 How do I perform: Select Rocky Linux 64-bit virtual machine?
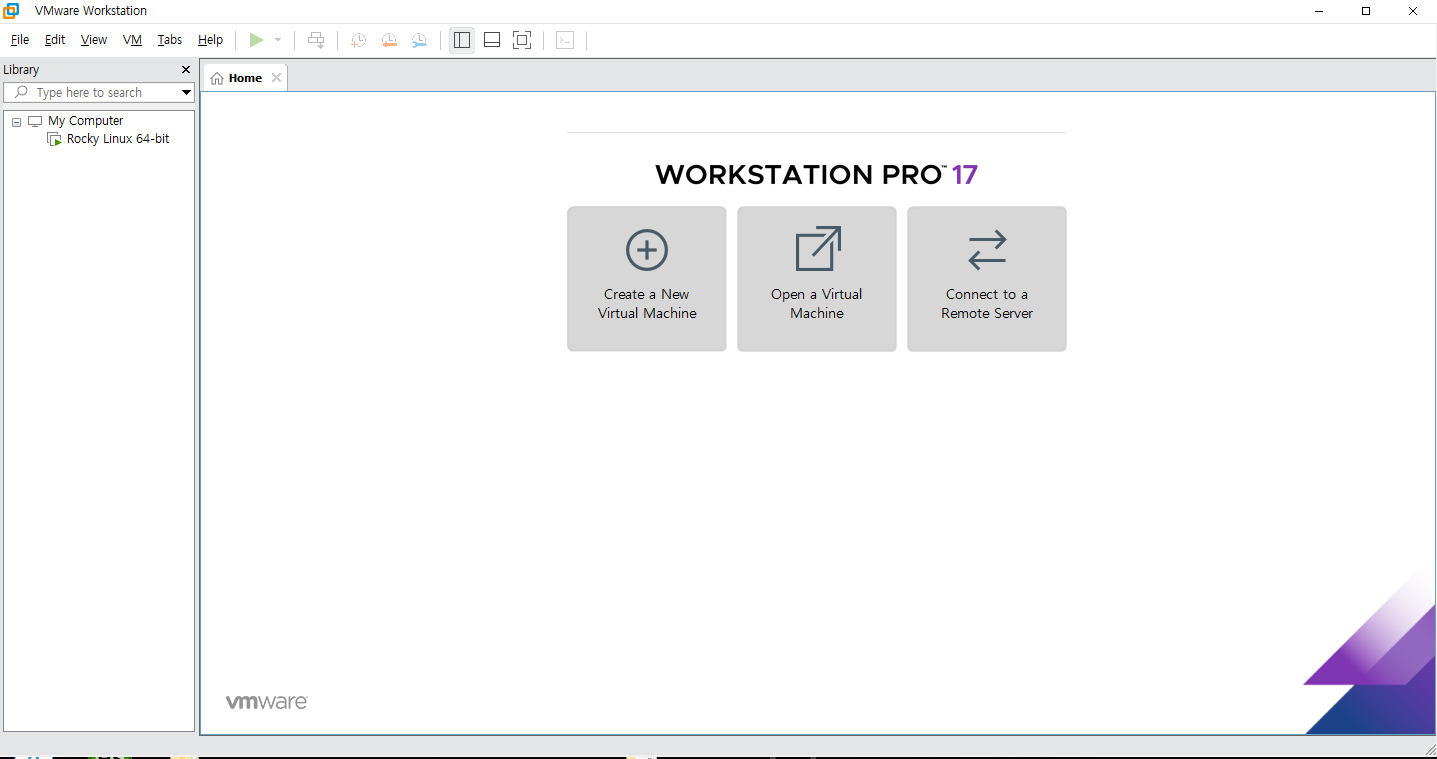pyautogui.click(x=118, y=139)
